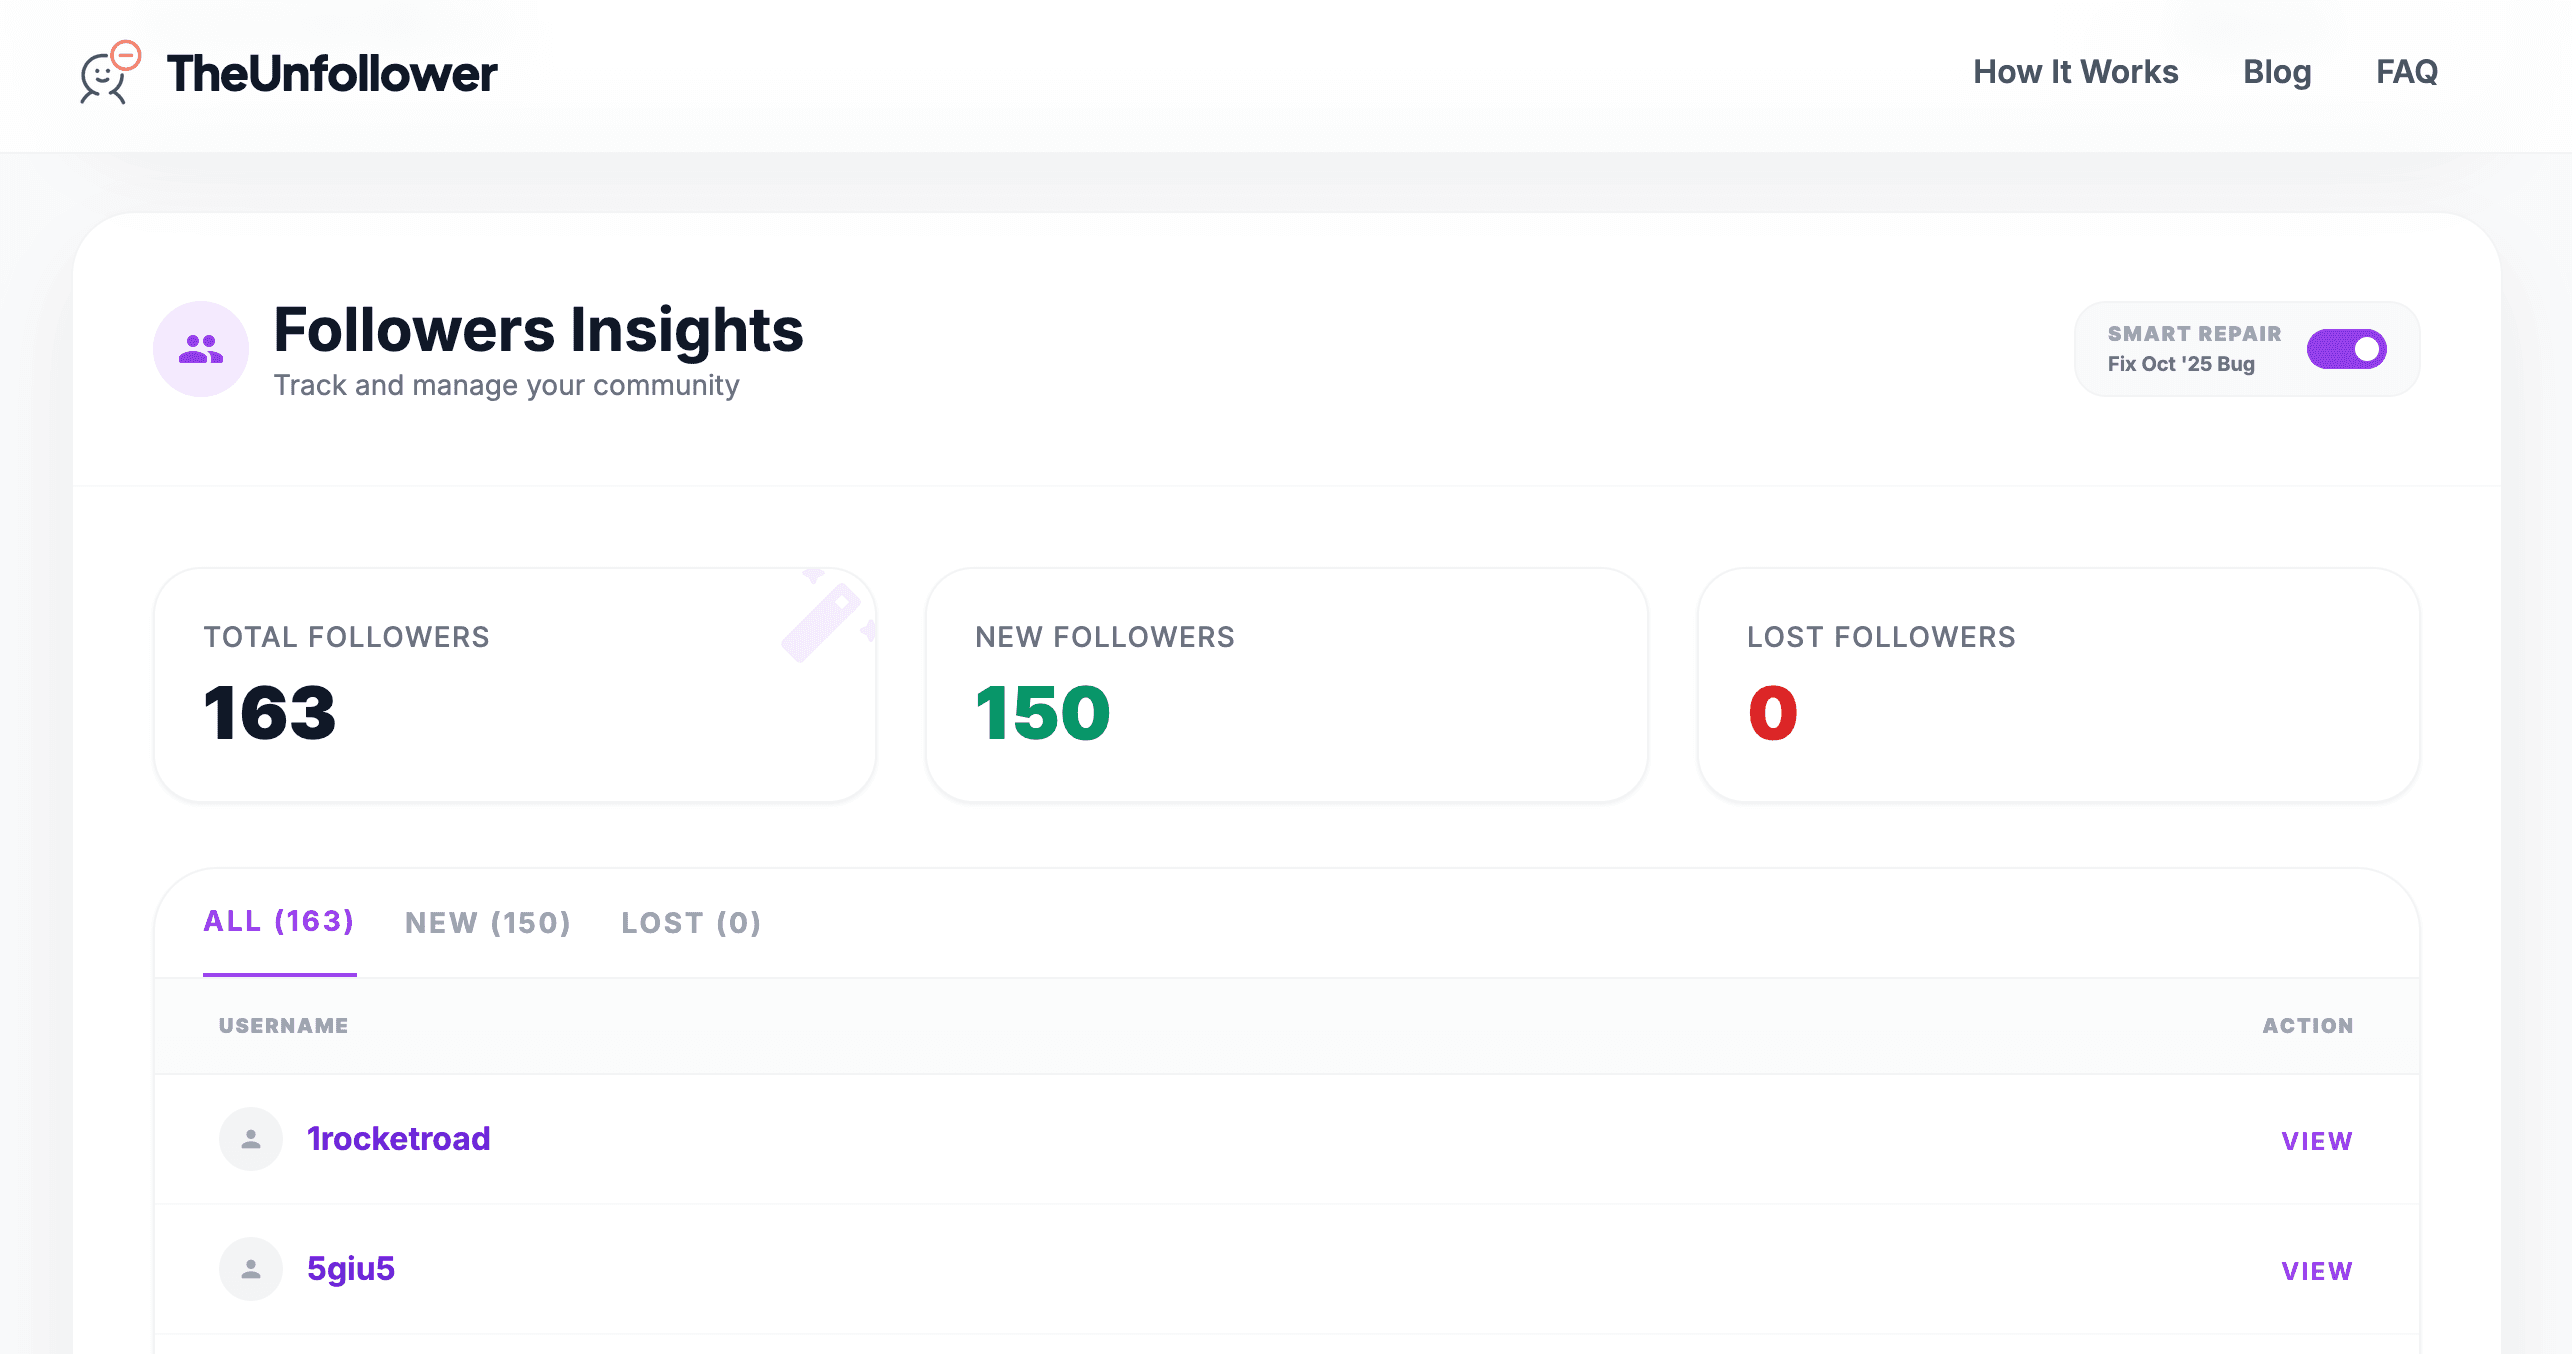Click the USERNAME column header
The image size is (2572, 1354).
click(x=283, y=1025)
